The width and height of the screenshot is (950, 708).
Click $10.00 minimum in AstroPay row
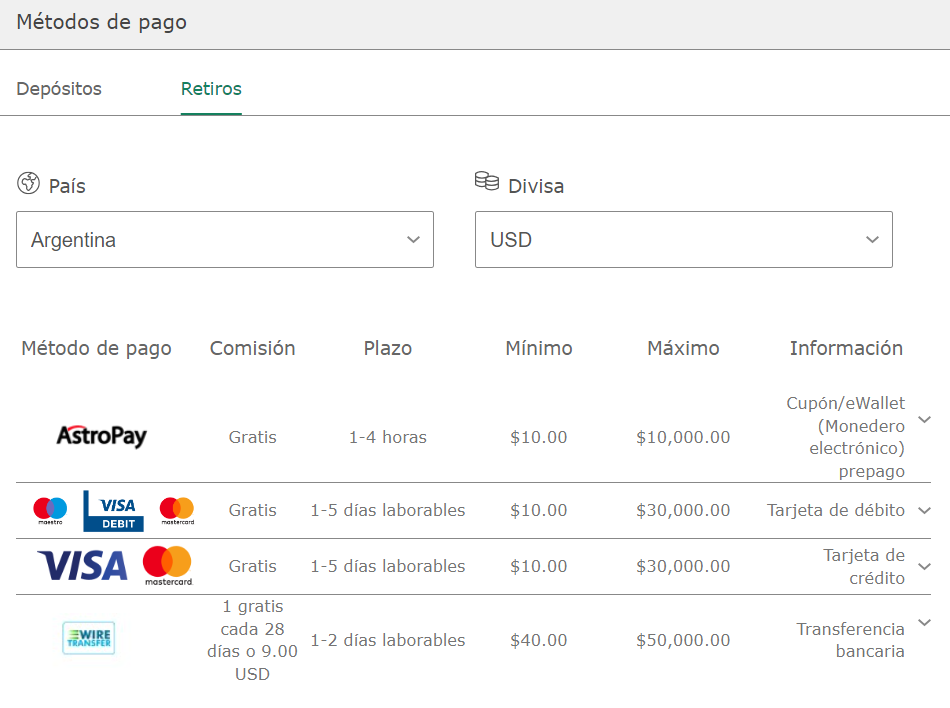[539, 437]
